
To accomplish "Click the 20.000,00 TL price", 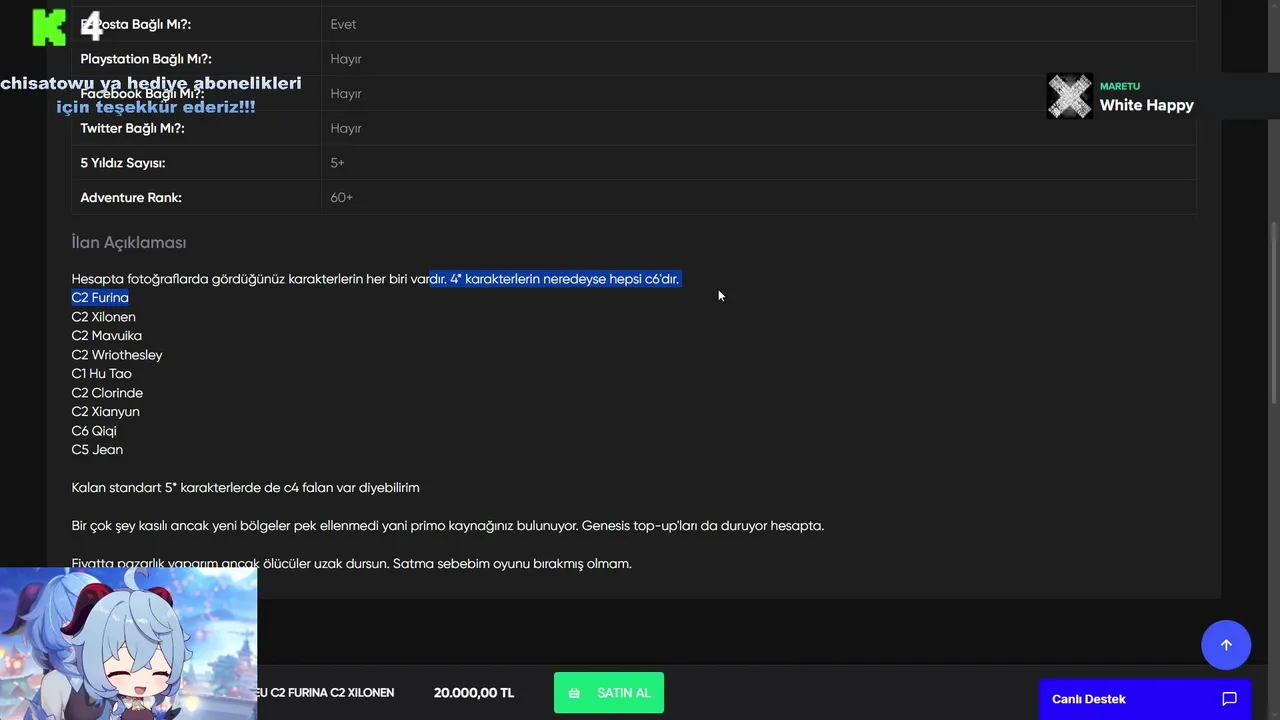I will point(474,693).
